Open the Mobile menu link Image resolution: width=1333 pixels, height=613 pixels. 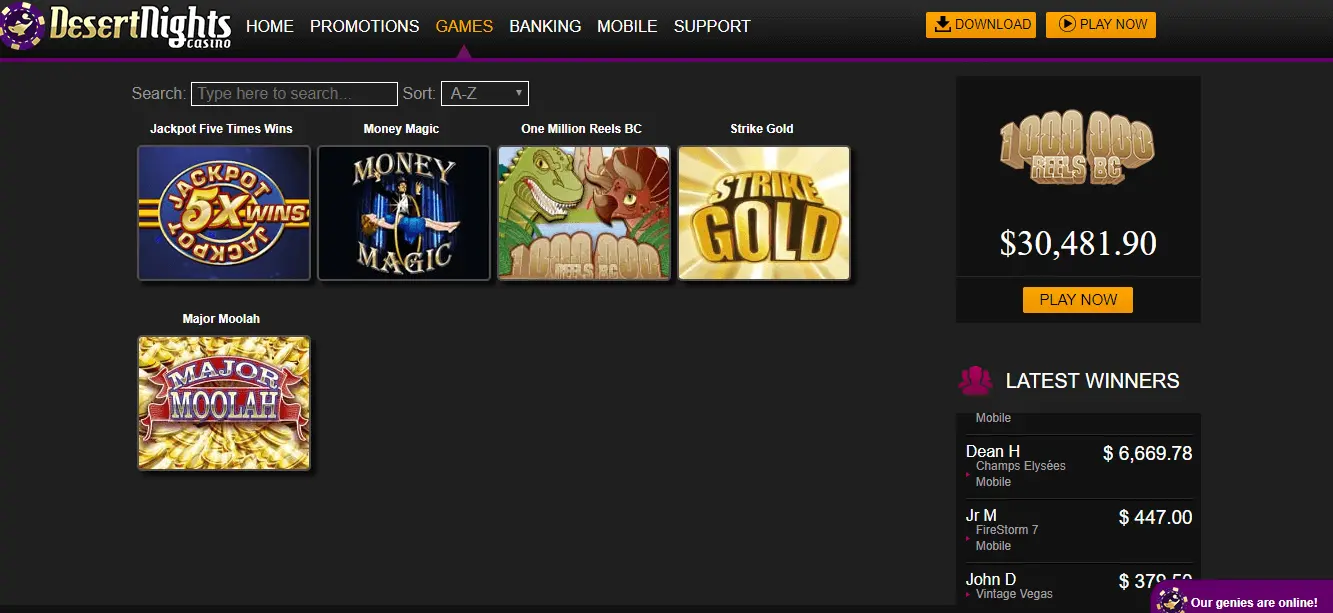coord(627,26)
